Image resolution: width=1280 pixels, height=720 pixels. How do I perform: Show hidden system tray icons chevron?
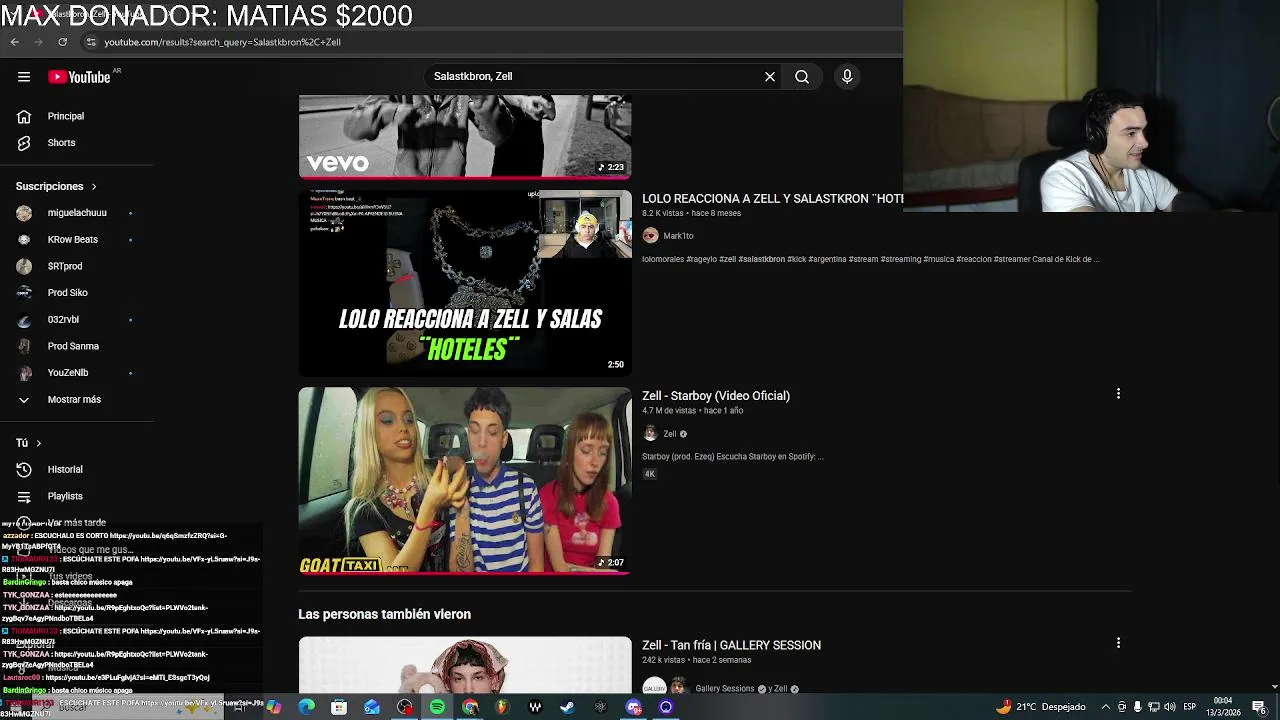pyautogui.click(x=1106, y=707)
